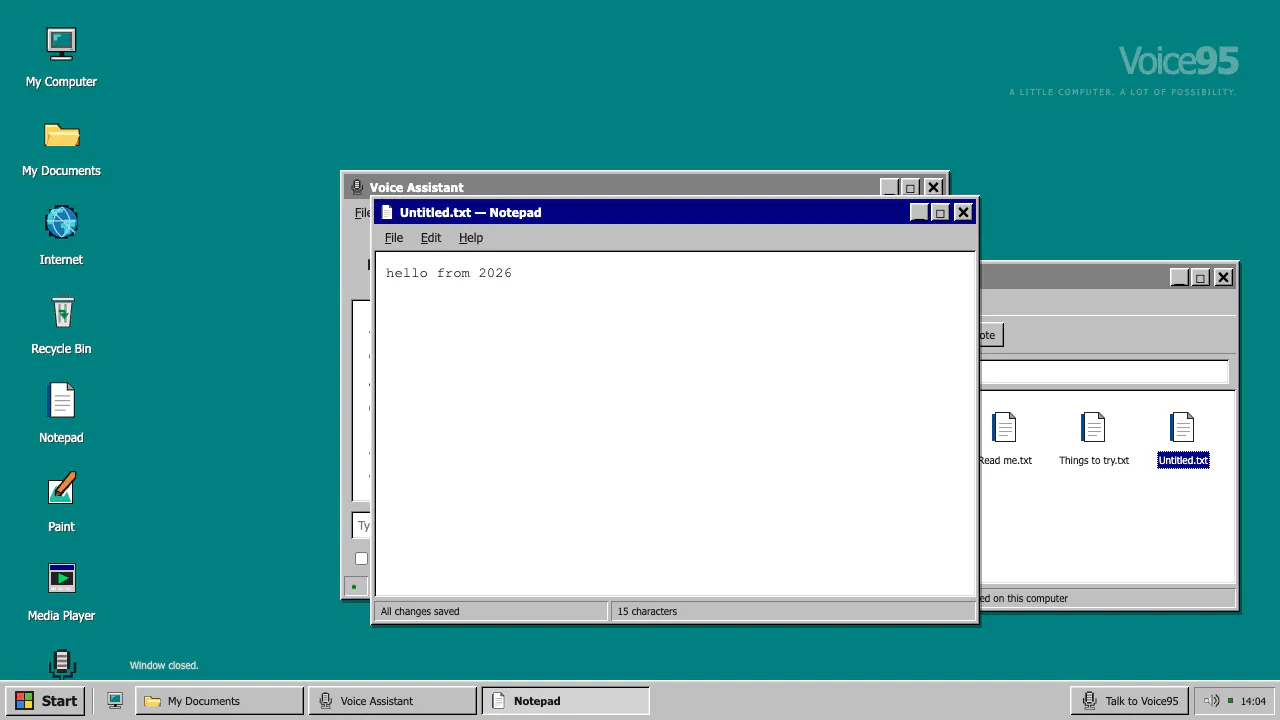Minimize the Voice Assistant window

click(x=889, y=187)
